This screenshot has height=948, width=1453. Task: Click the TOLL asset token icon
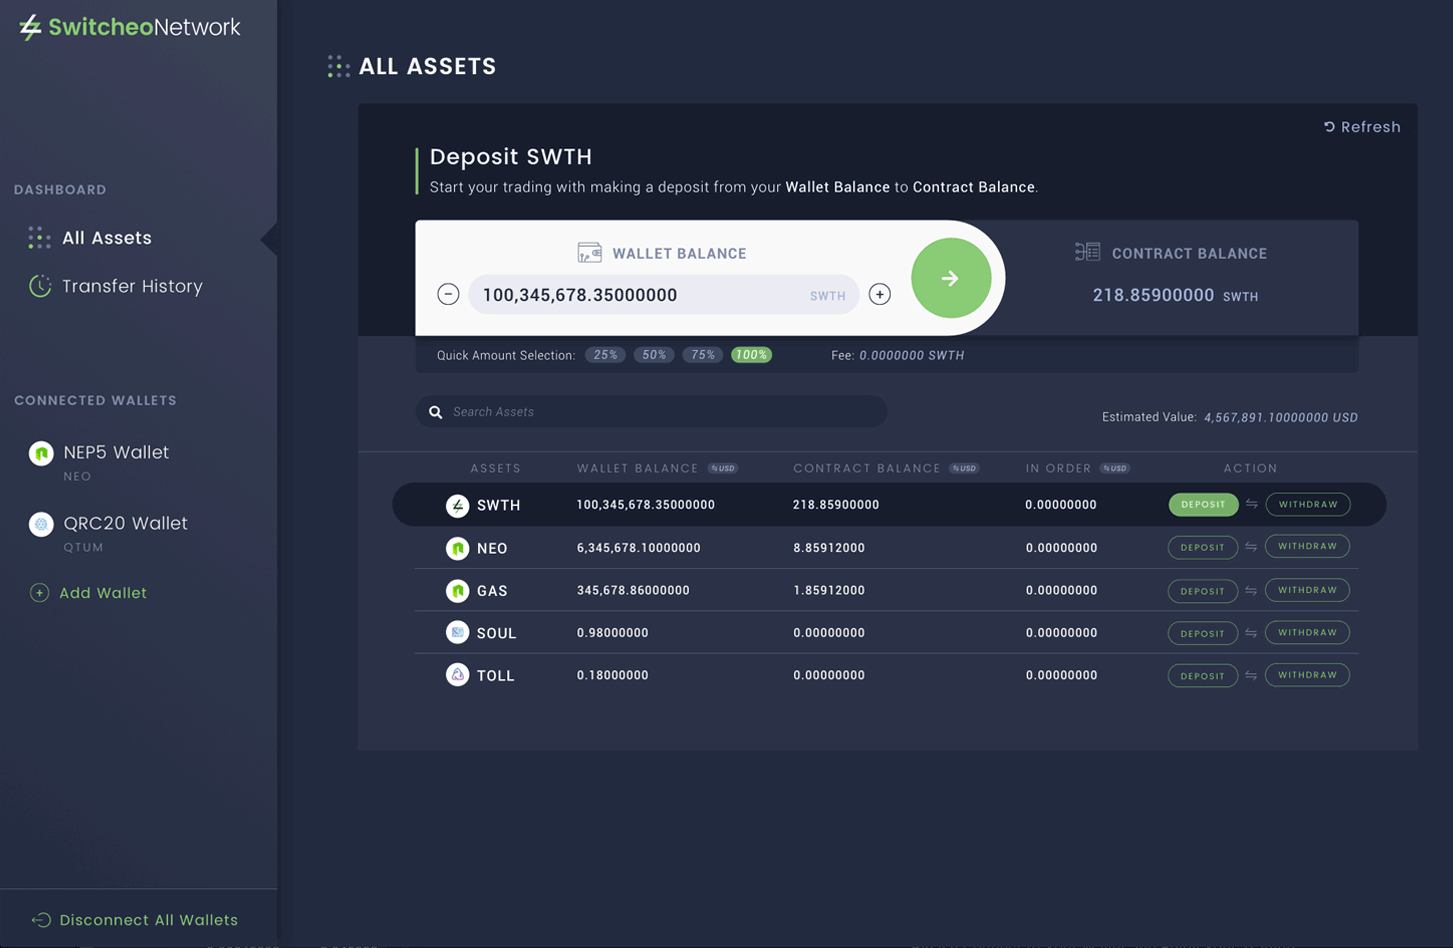457,675
